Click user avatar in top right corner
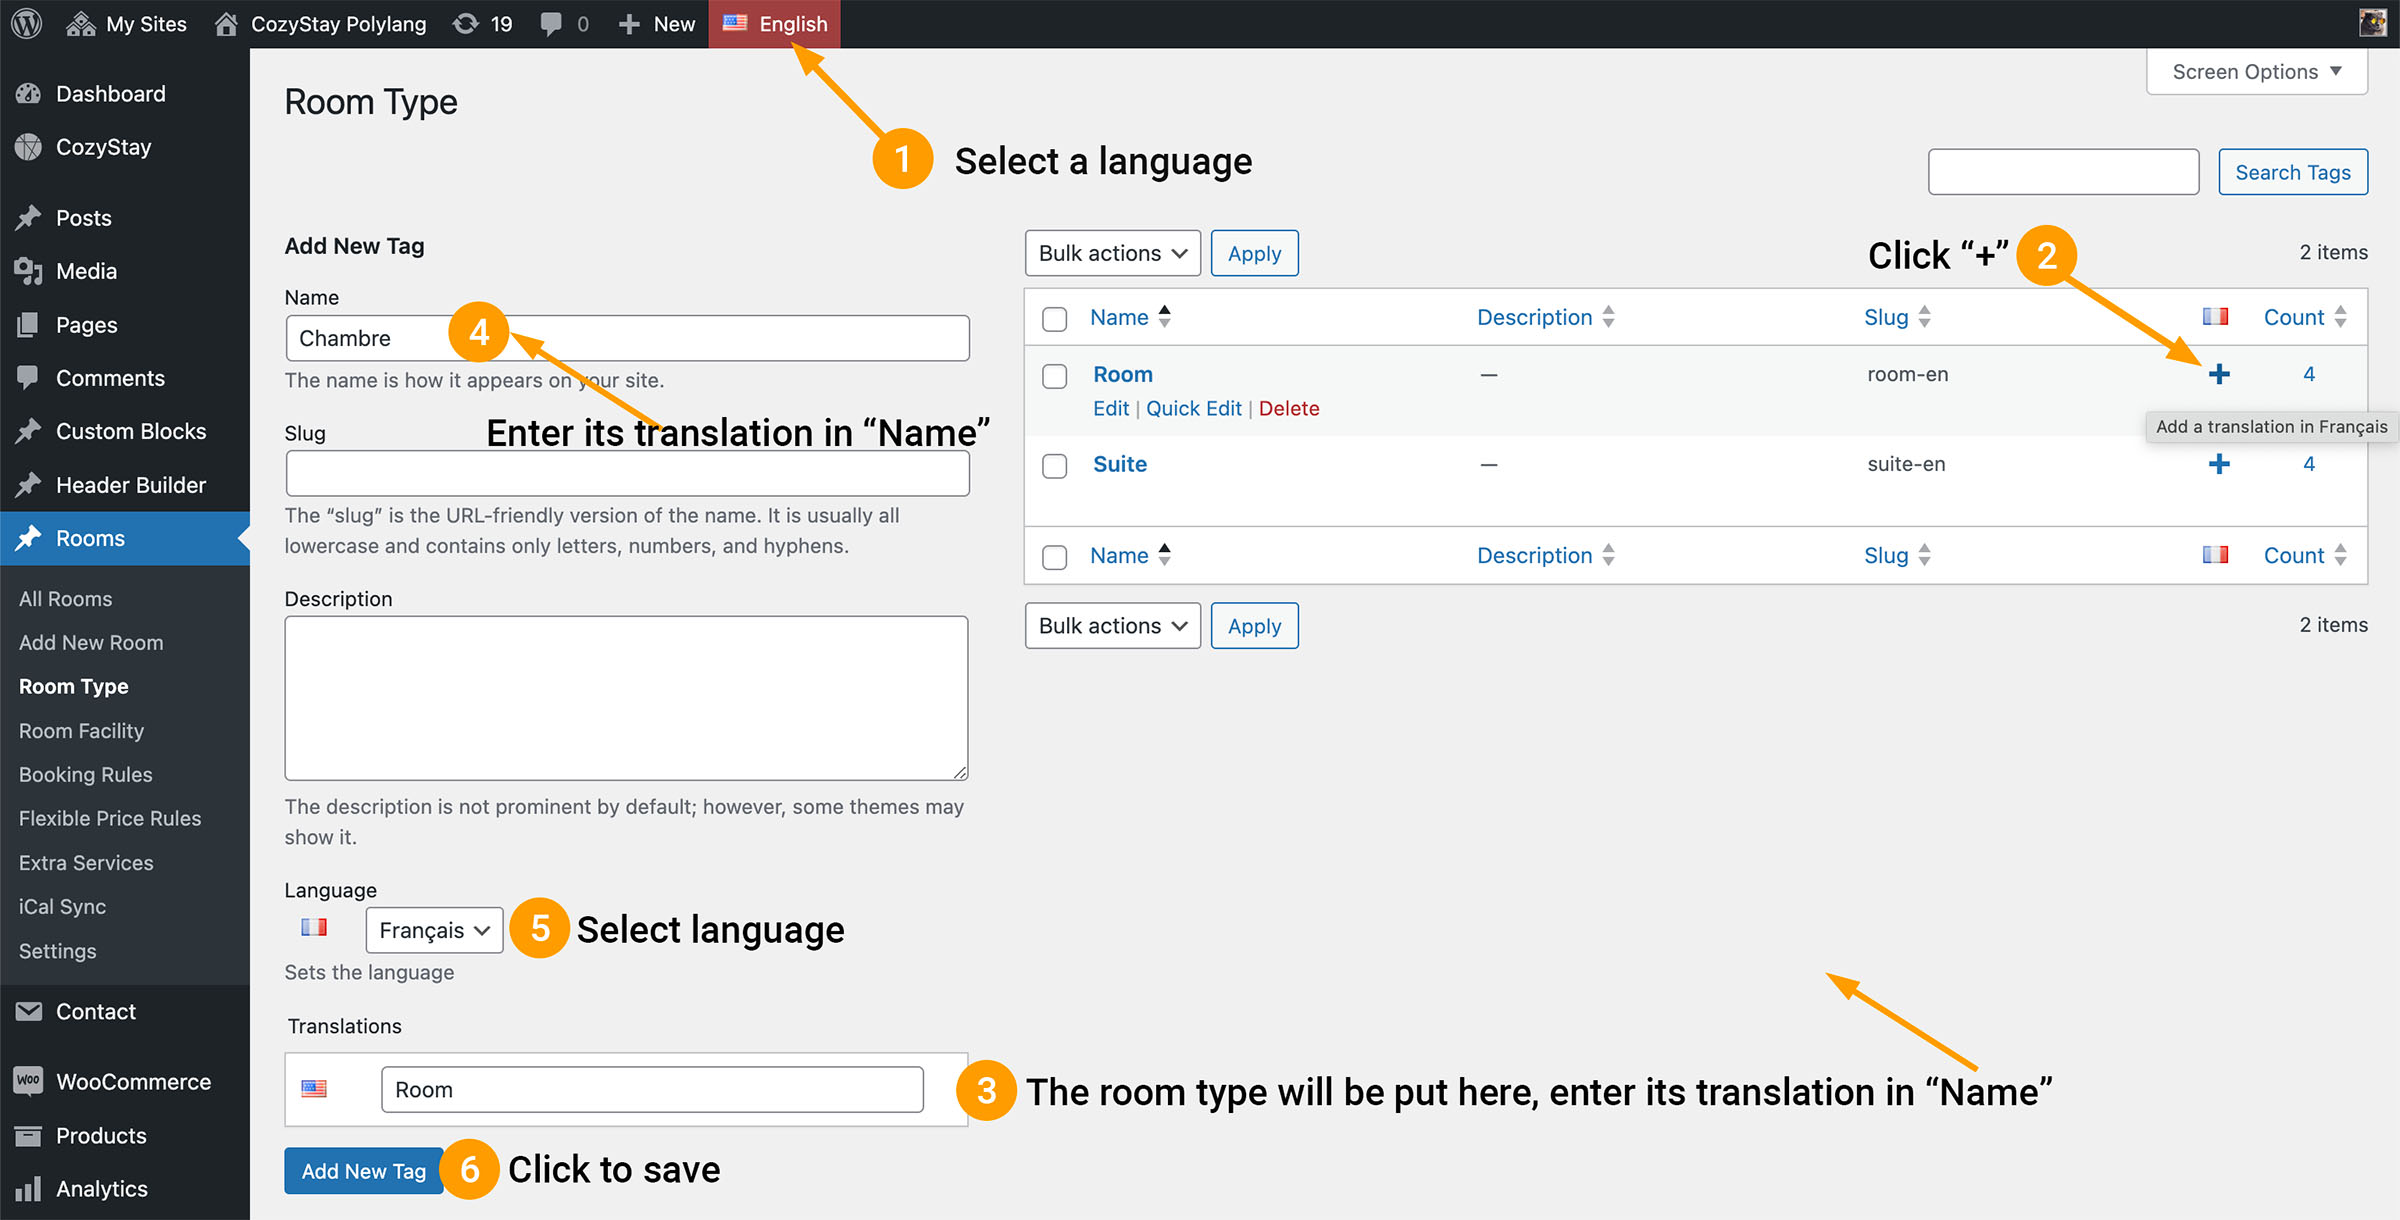The image size is (2400, 1220). point(2373,23)
